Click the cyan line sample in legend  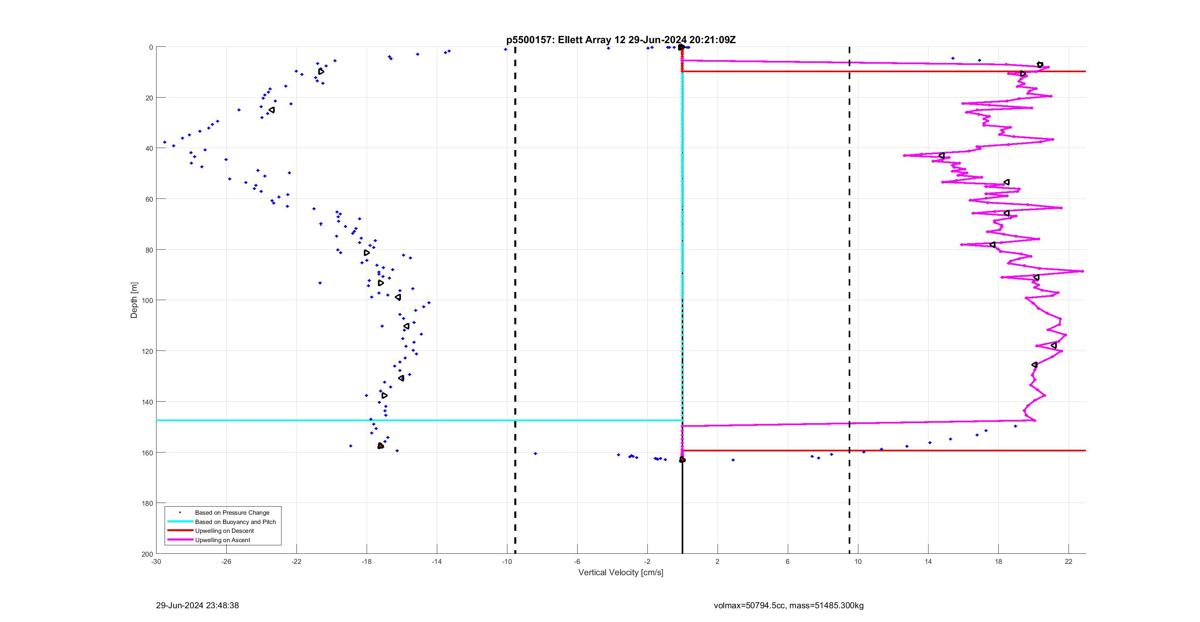(x=179, y=521)
